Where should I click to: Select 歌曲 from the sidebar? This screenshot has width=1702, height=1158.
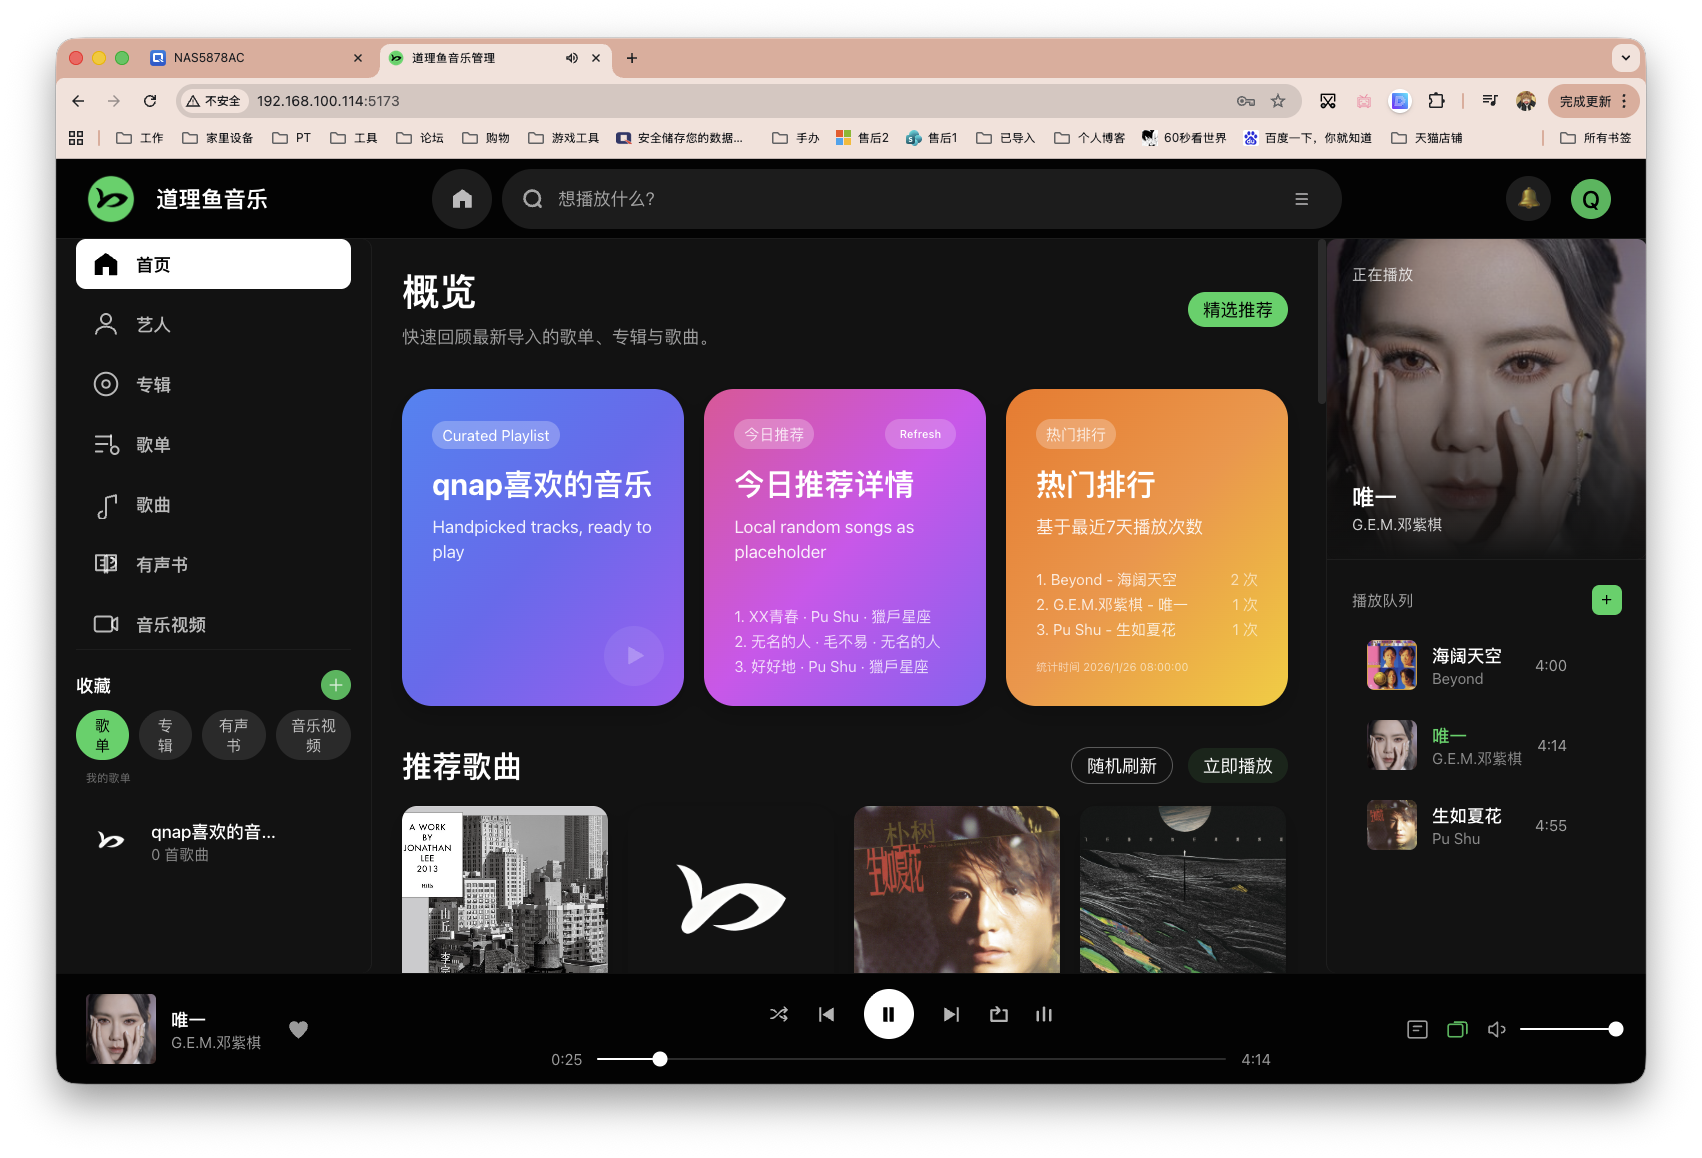point(152,504)
